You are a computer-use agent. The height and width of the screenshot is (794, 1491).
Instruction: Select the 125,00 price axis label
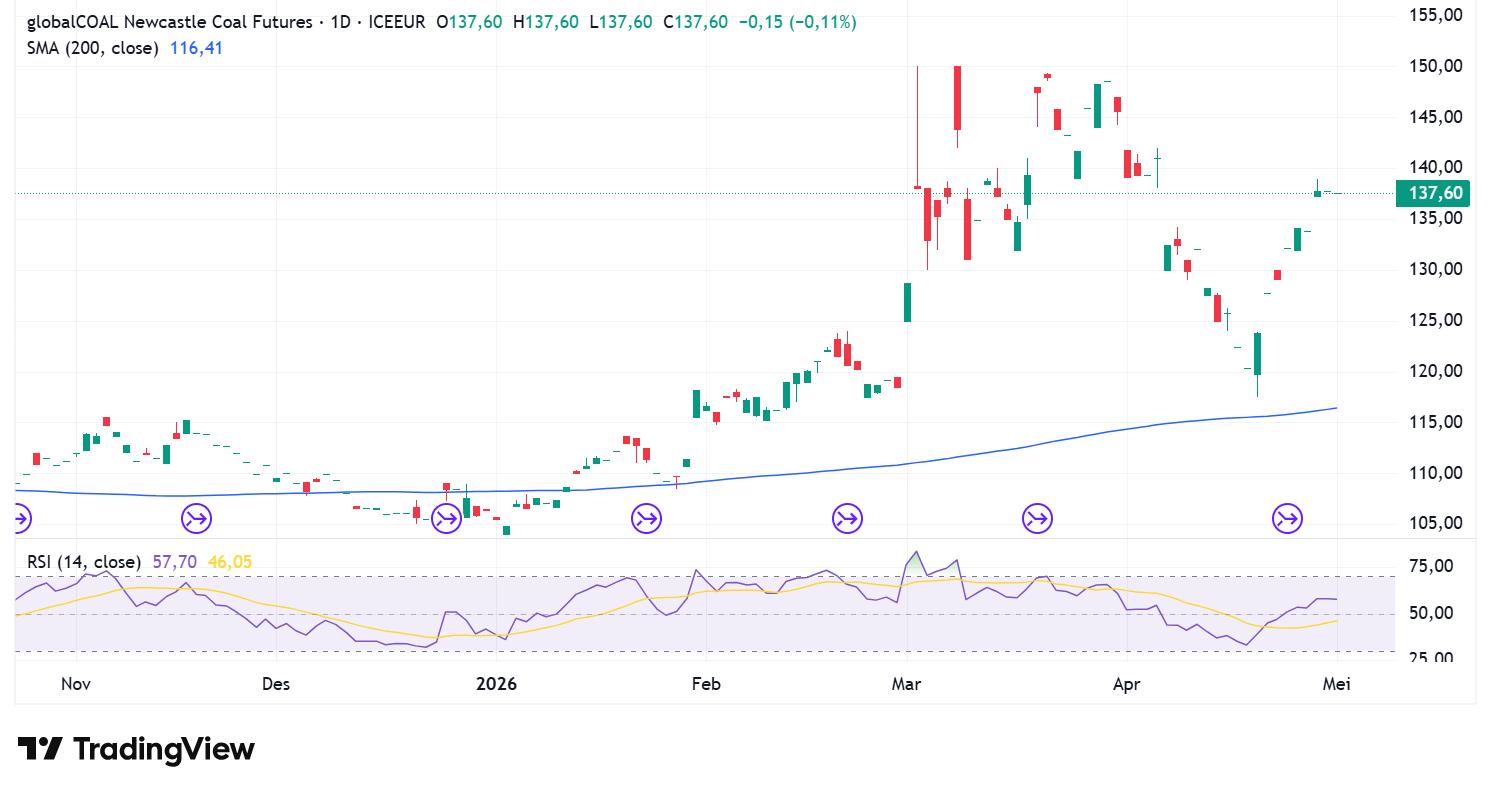pyautogui.click(x=1436, y=320)
